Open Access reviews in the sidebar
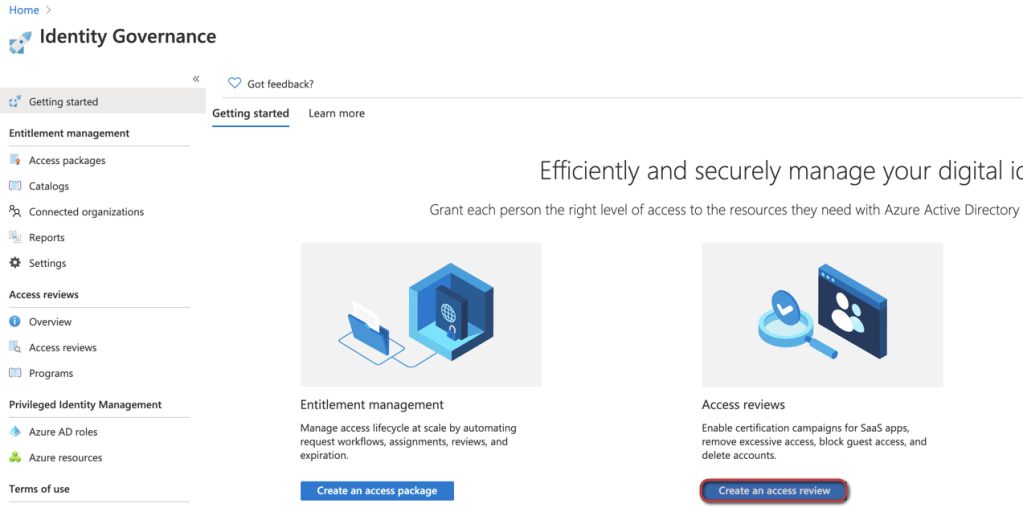 [62, 348]
